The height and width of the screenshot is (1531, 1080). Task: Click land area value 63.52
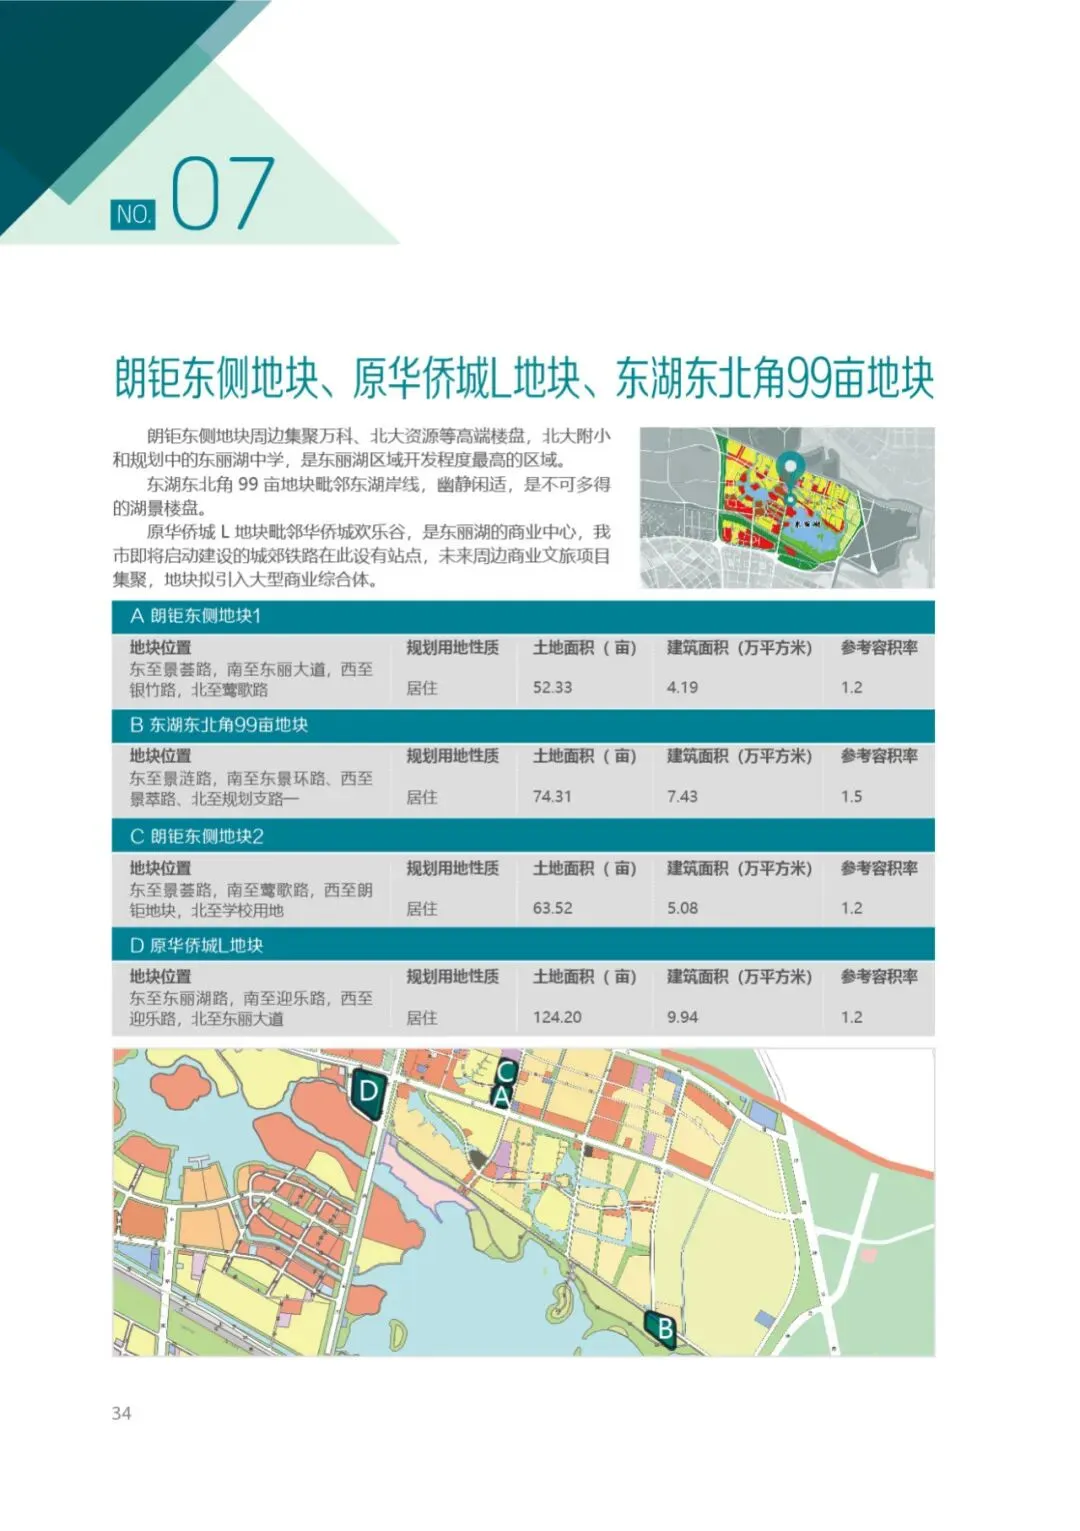[x=553, y=909]
